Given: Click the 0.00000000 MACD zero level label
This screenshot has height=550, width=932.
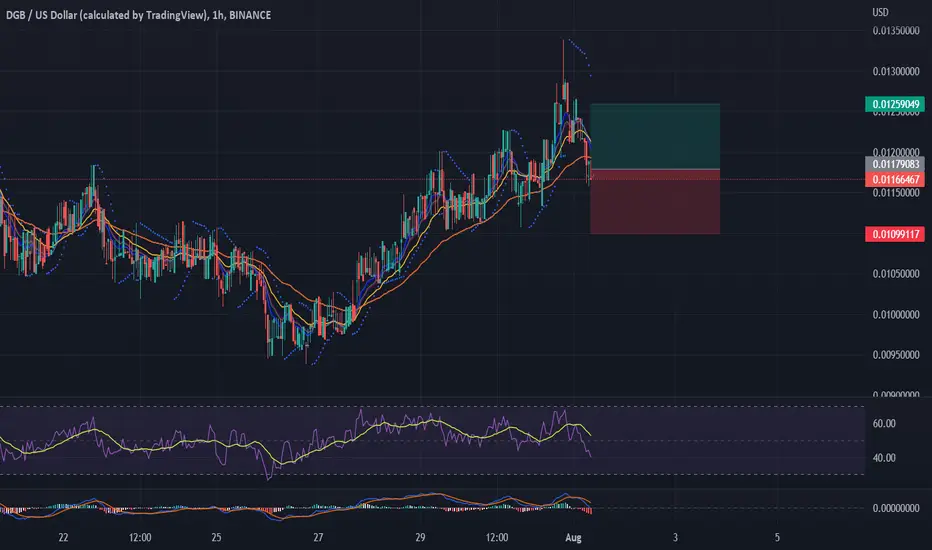Looking at the screenshot, I should pyautogui.click(x=896, y=508).
